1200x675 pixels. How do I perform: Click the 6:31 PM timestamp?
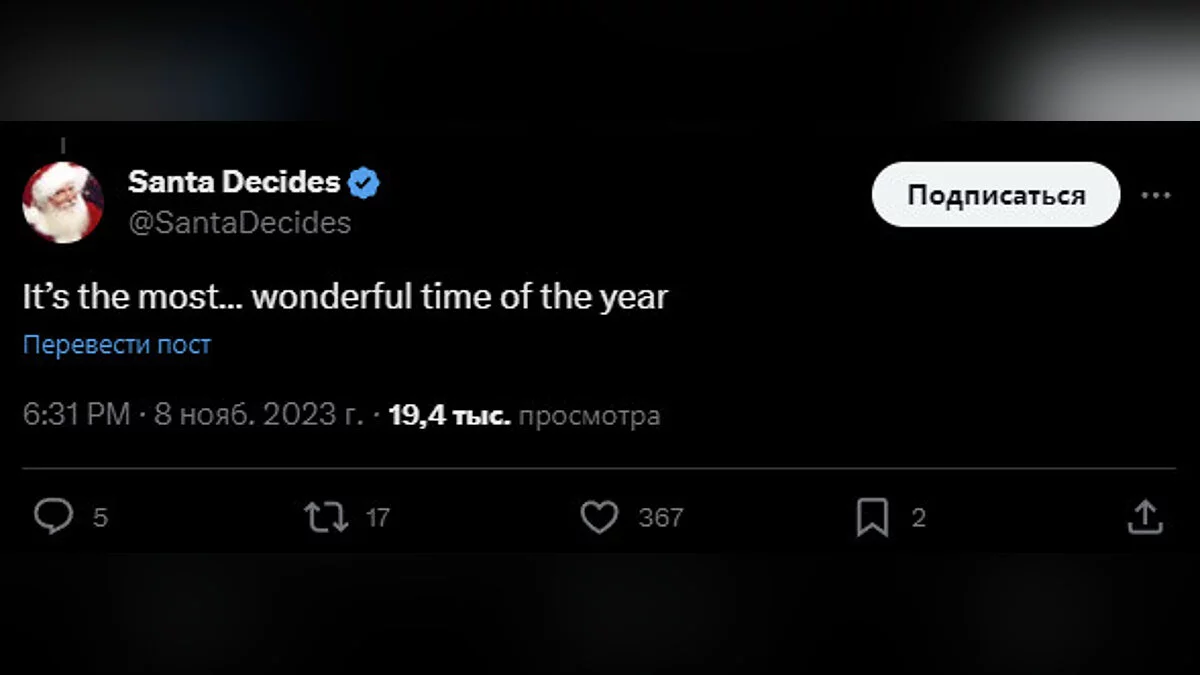pos(76,415)
